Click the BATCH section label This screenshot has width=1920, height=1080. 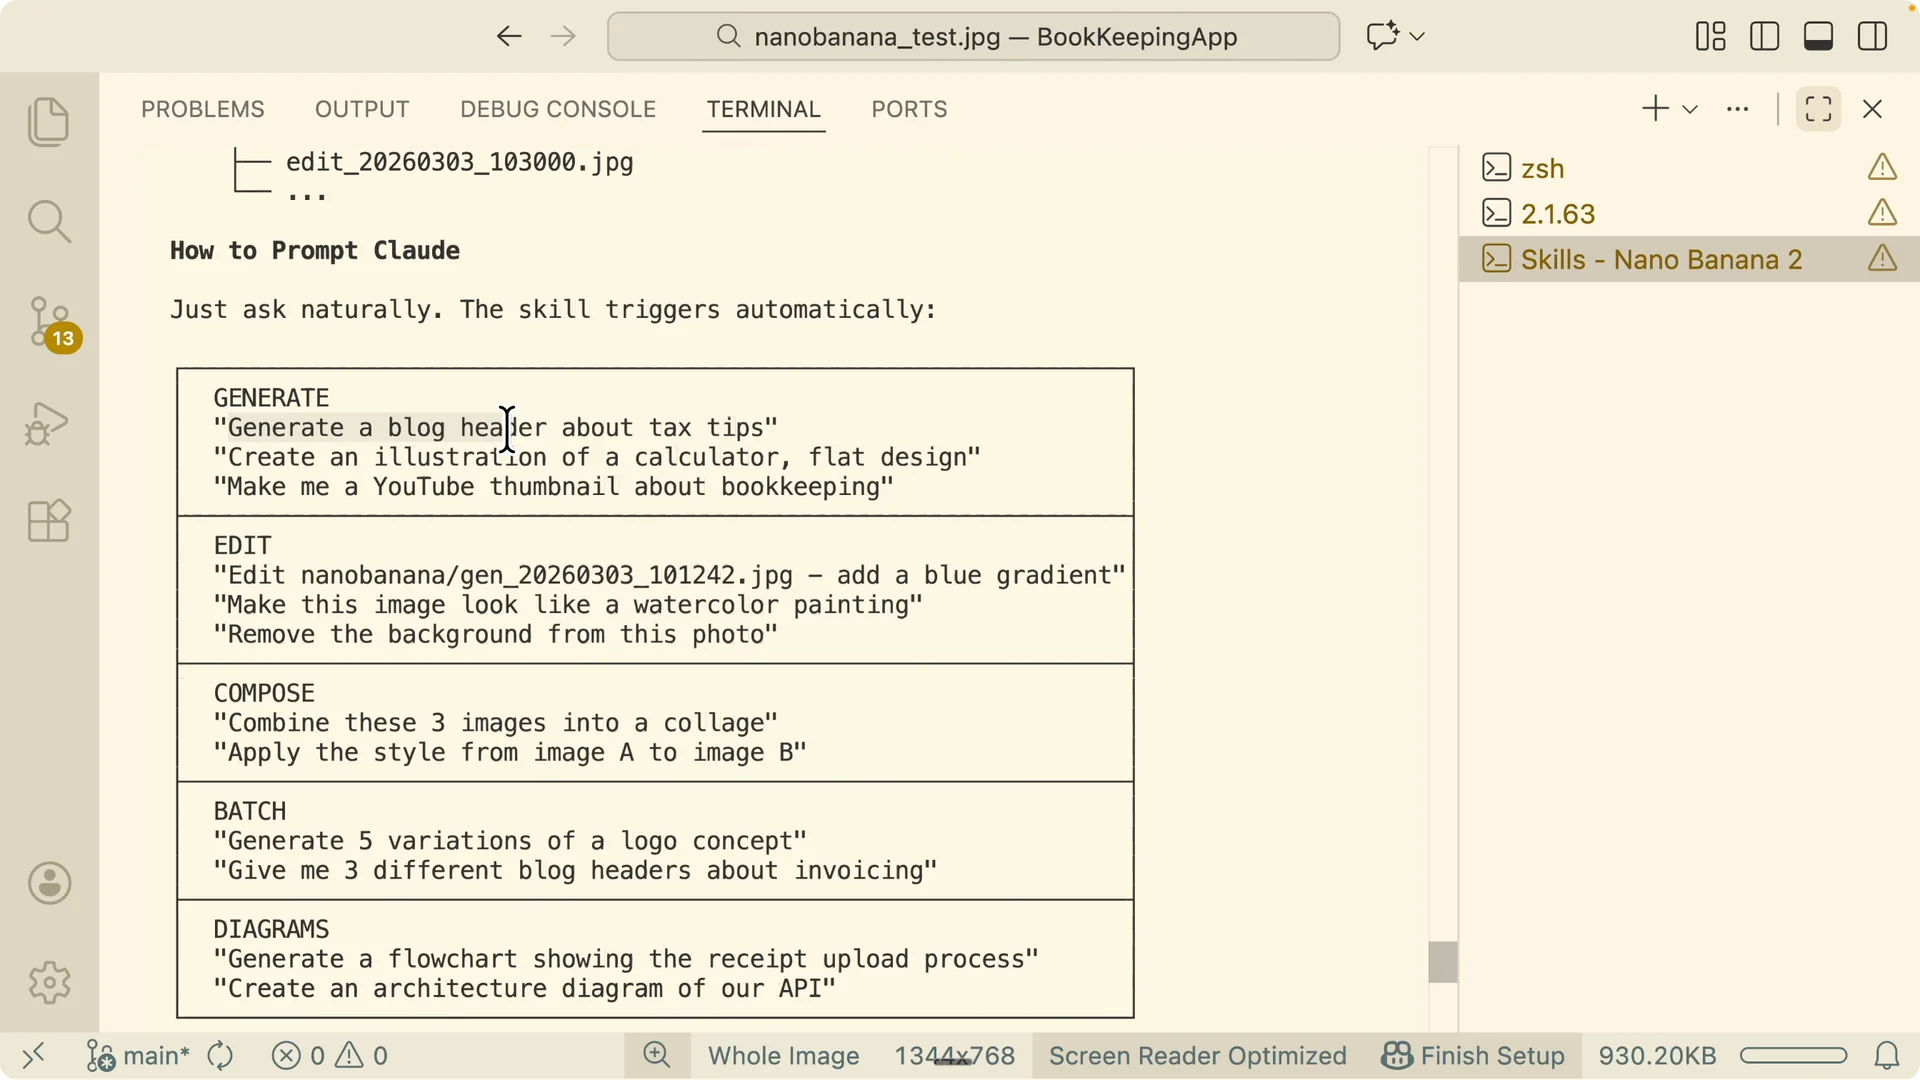(x=249, y=812)
